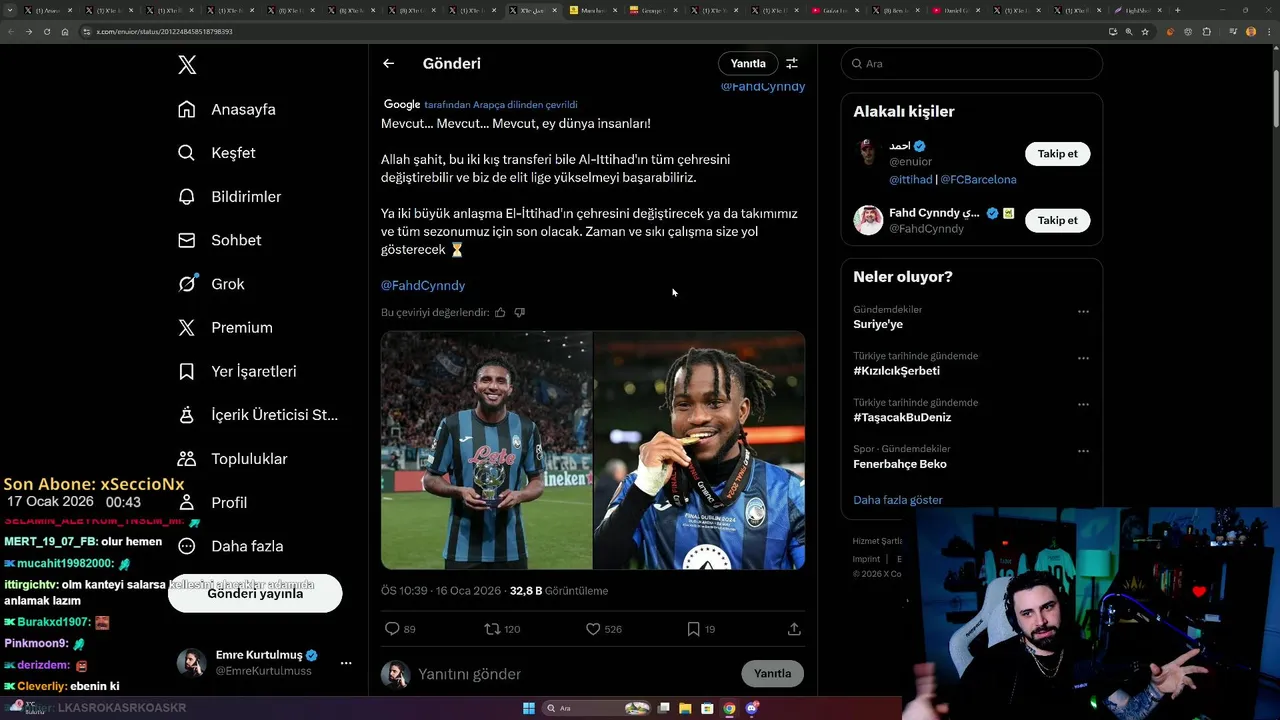Open احمد profile avatar in Alakalı kişiler

point(868,153)
